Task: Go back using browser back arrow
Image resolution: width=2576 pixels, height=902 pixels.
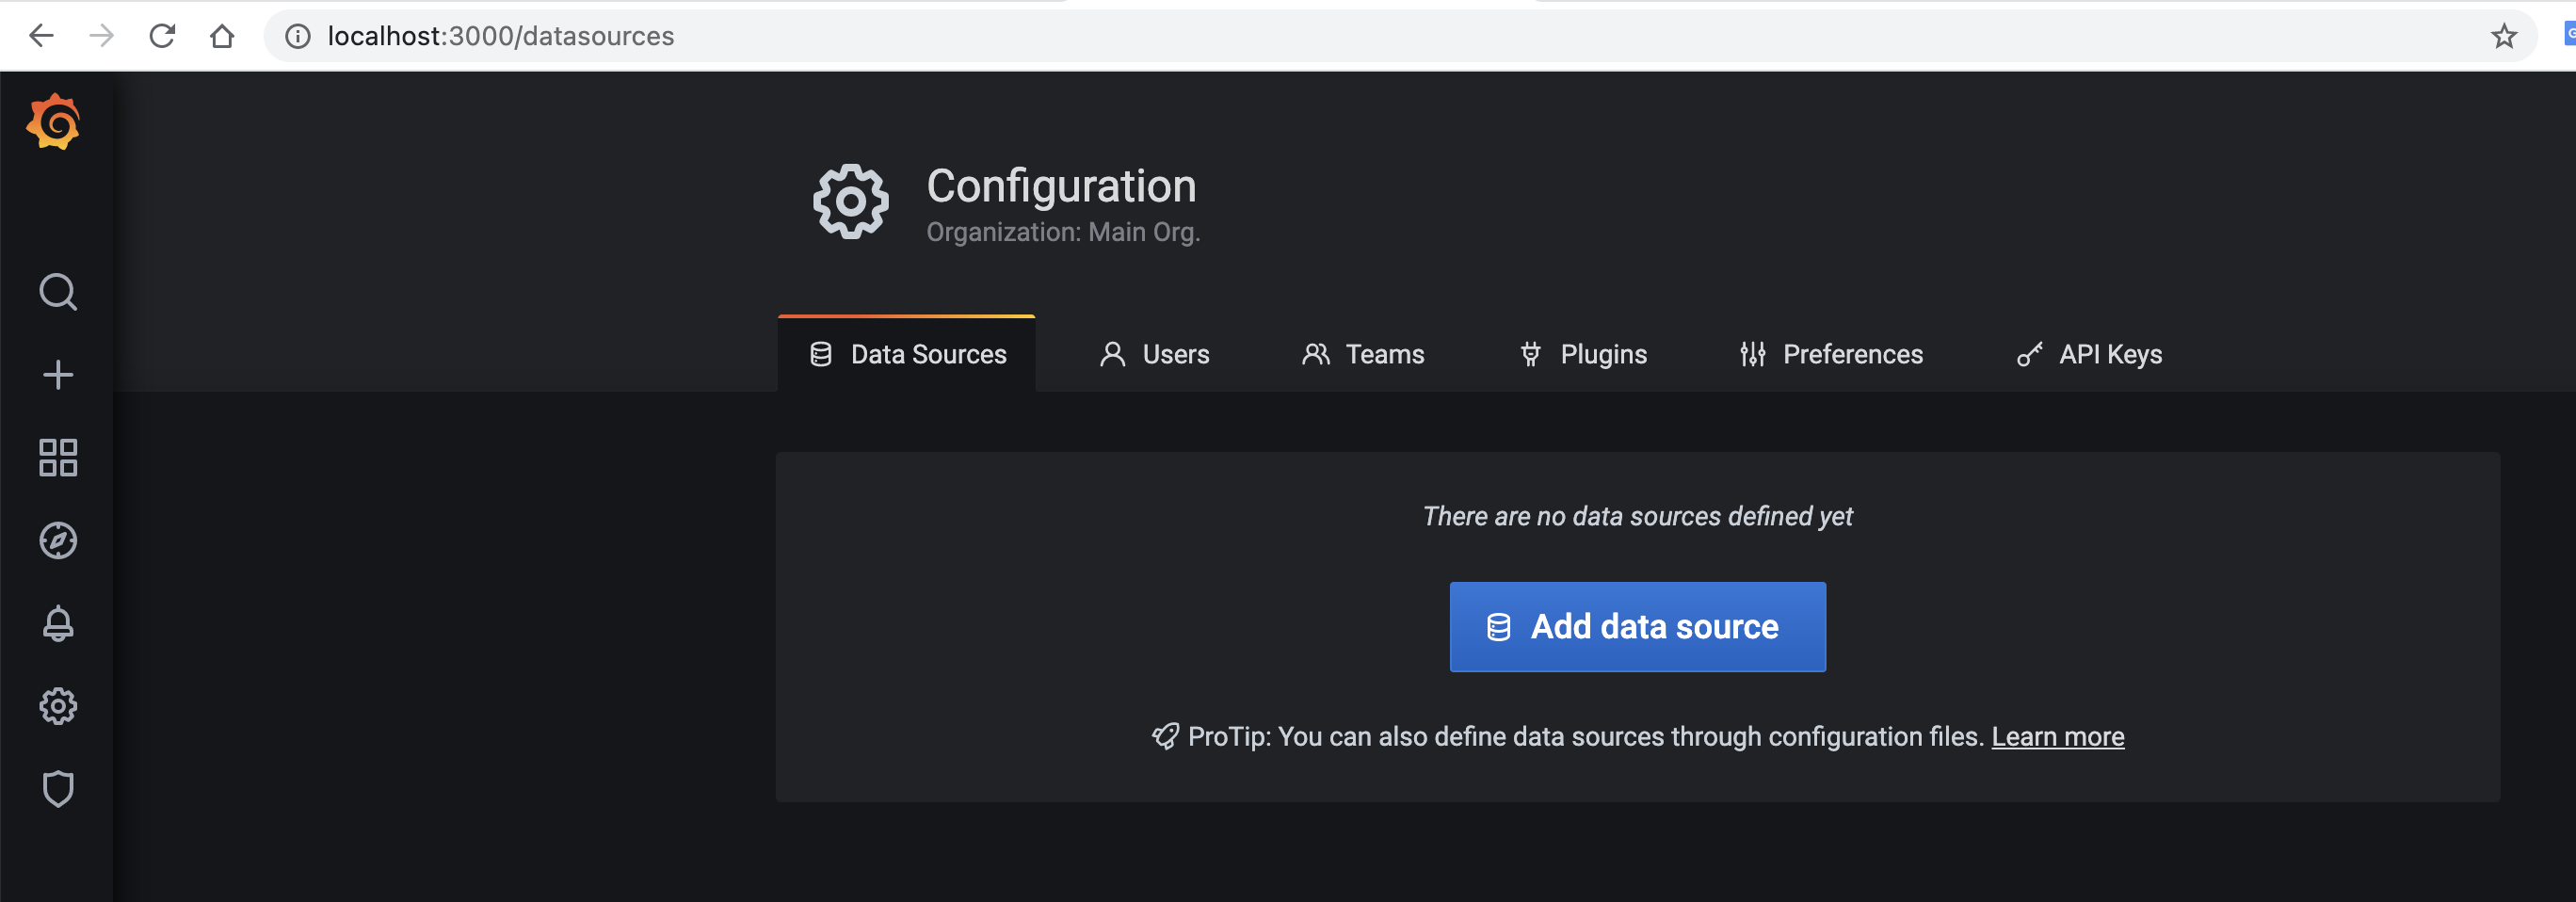Action: 41,36
